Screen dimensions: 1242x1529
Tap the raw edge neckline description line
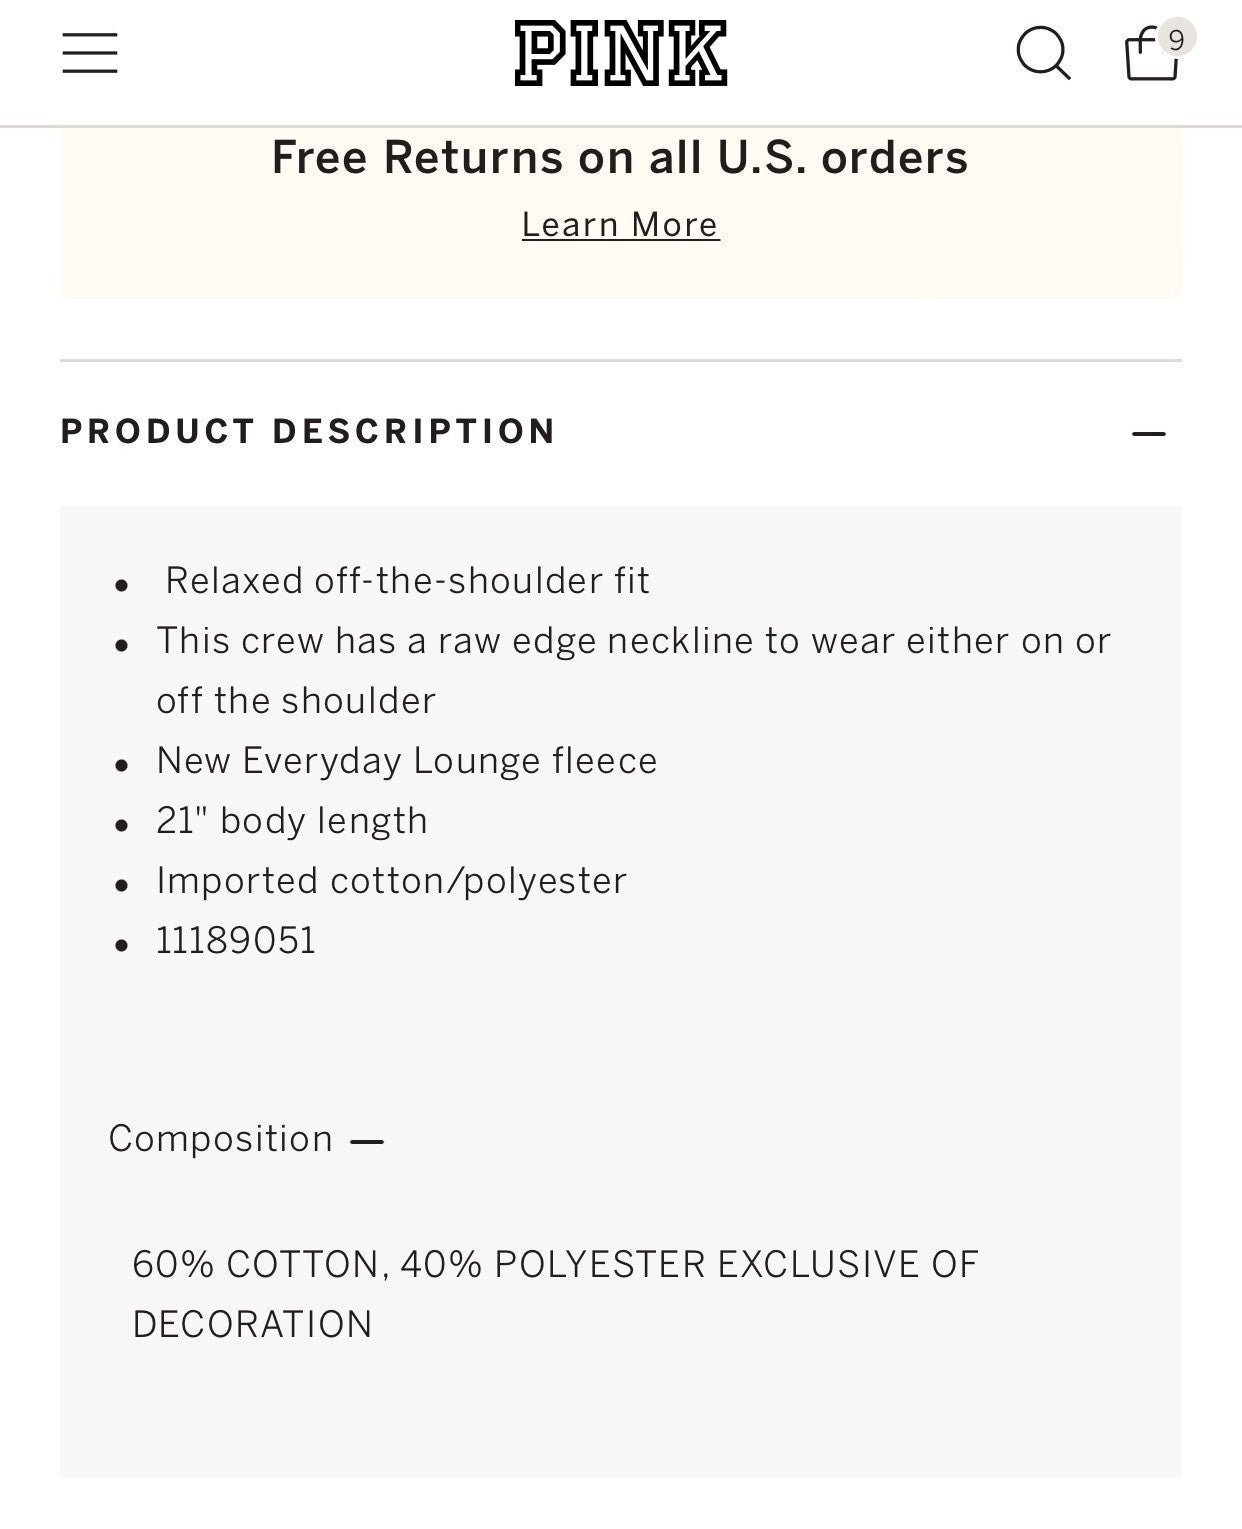pyautogui.click(x=633, y=641)
